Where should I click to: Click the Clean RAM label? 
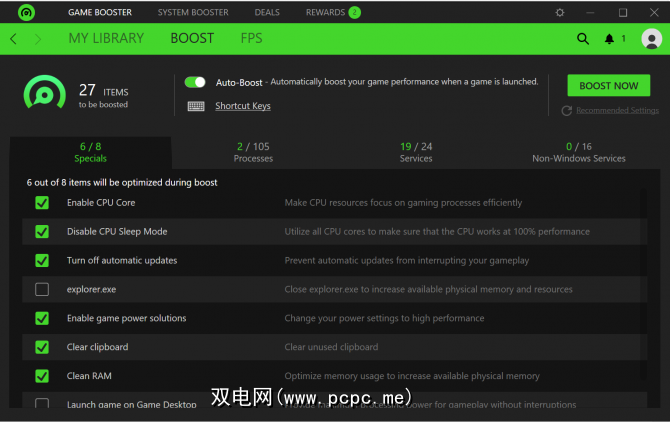pyautogui.click(x=89, y=376)
